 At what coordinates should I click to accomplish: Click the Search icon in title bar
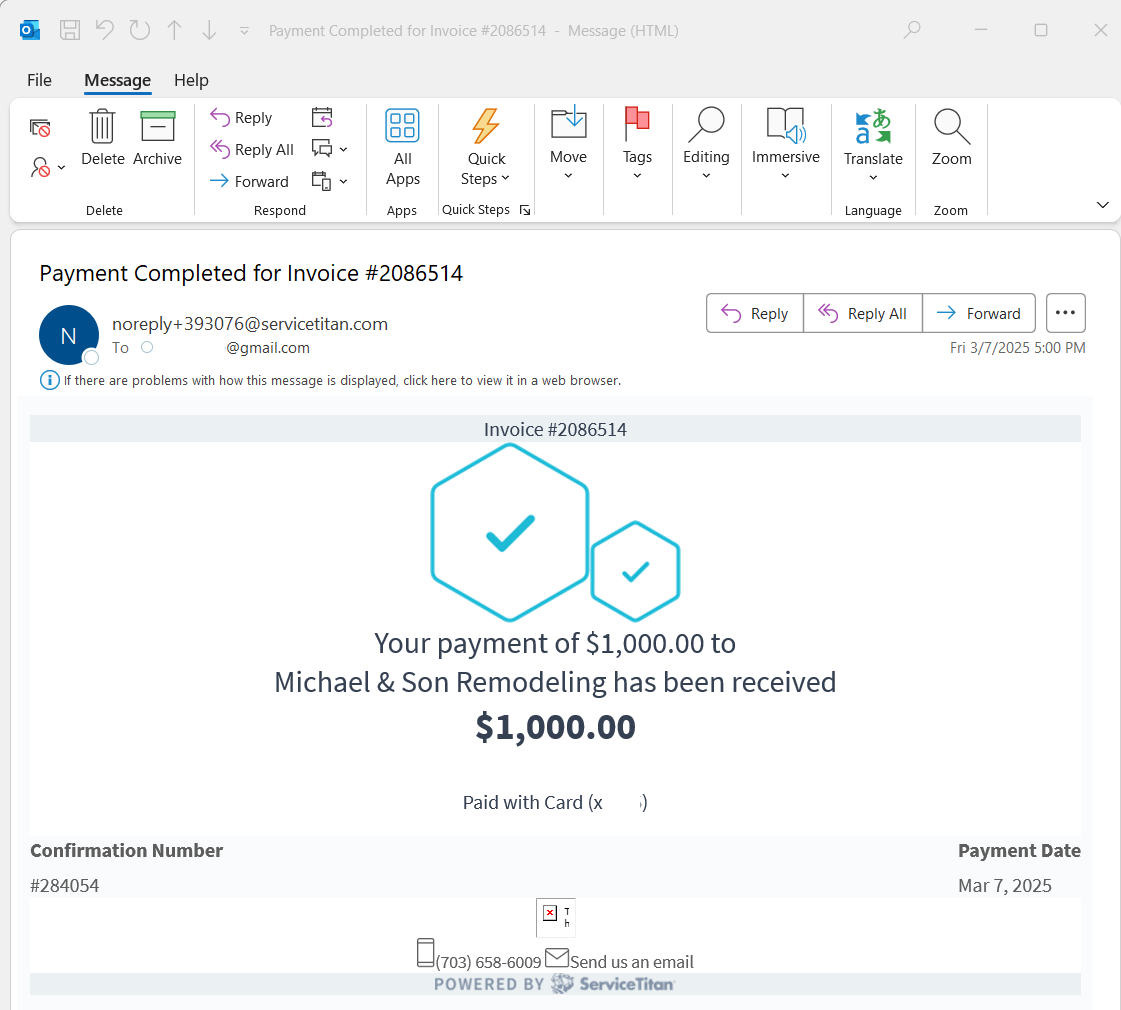click(x=912, y=30)
